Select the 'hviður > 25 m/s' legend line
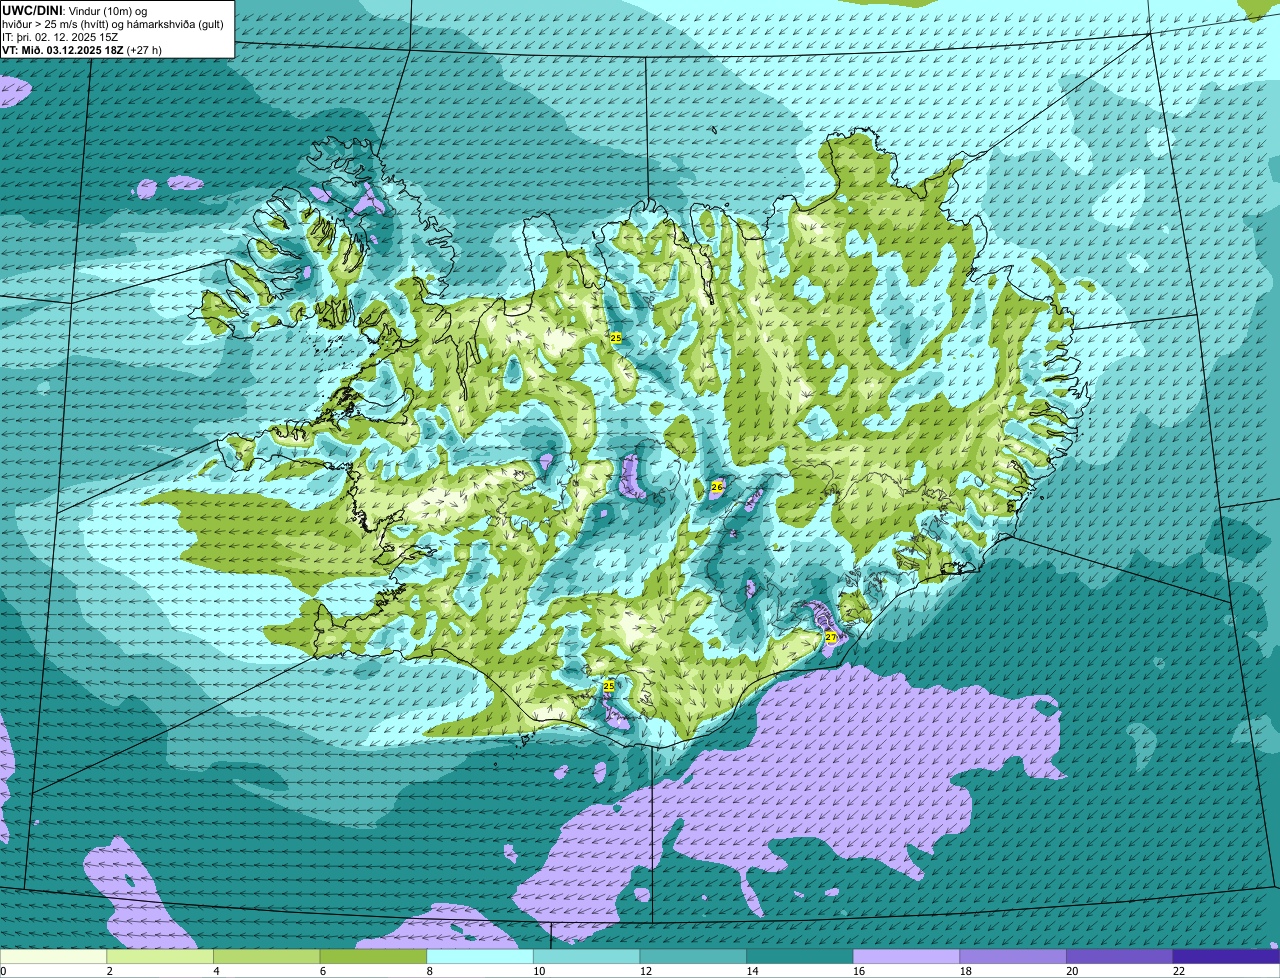This screenshot has height=978, width=1280. coord(113,24)
